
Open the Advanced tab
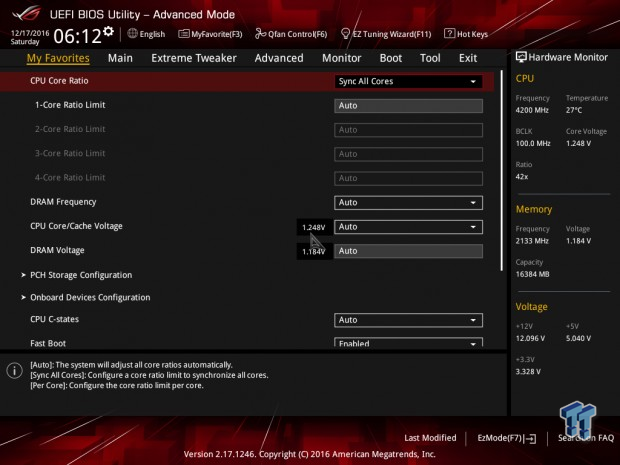[279, 58]
